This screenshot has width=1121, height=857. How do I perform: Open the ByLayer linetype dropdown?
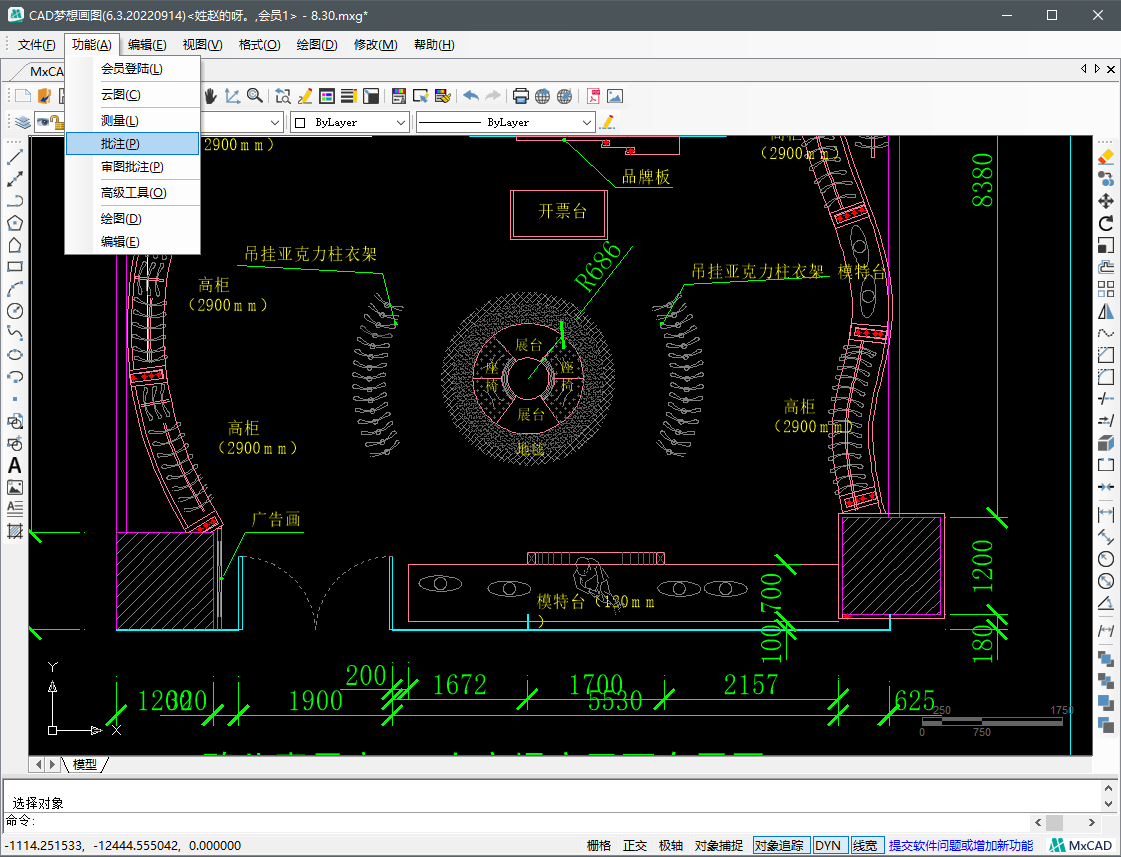[505, 122]
